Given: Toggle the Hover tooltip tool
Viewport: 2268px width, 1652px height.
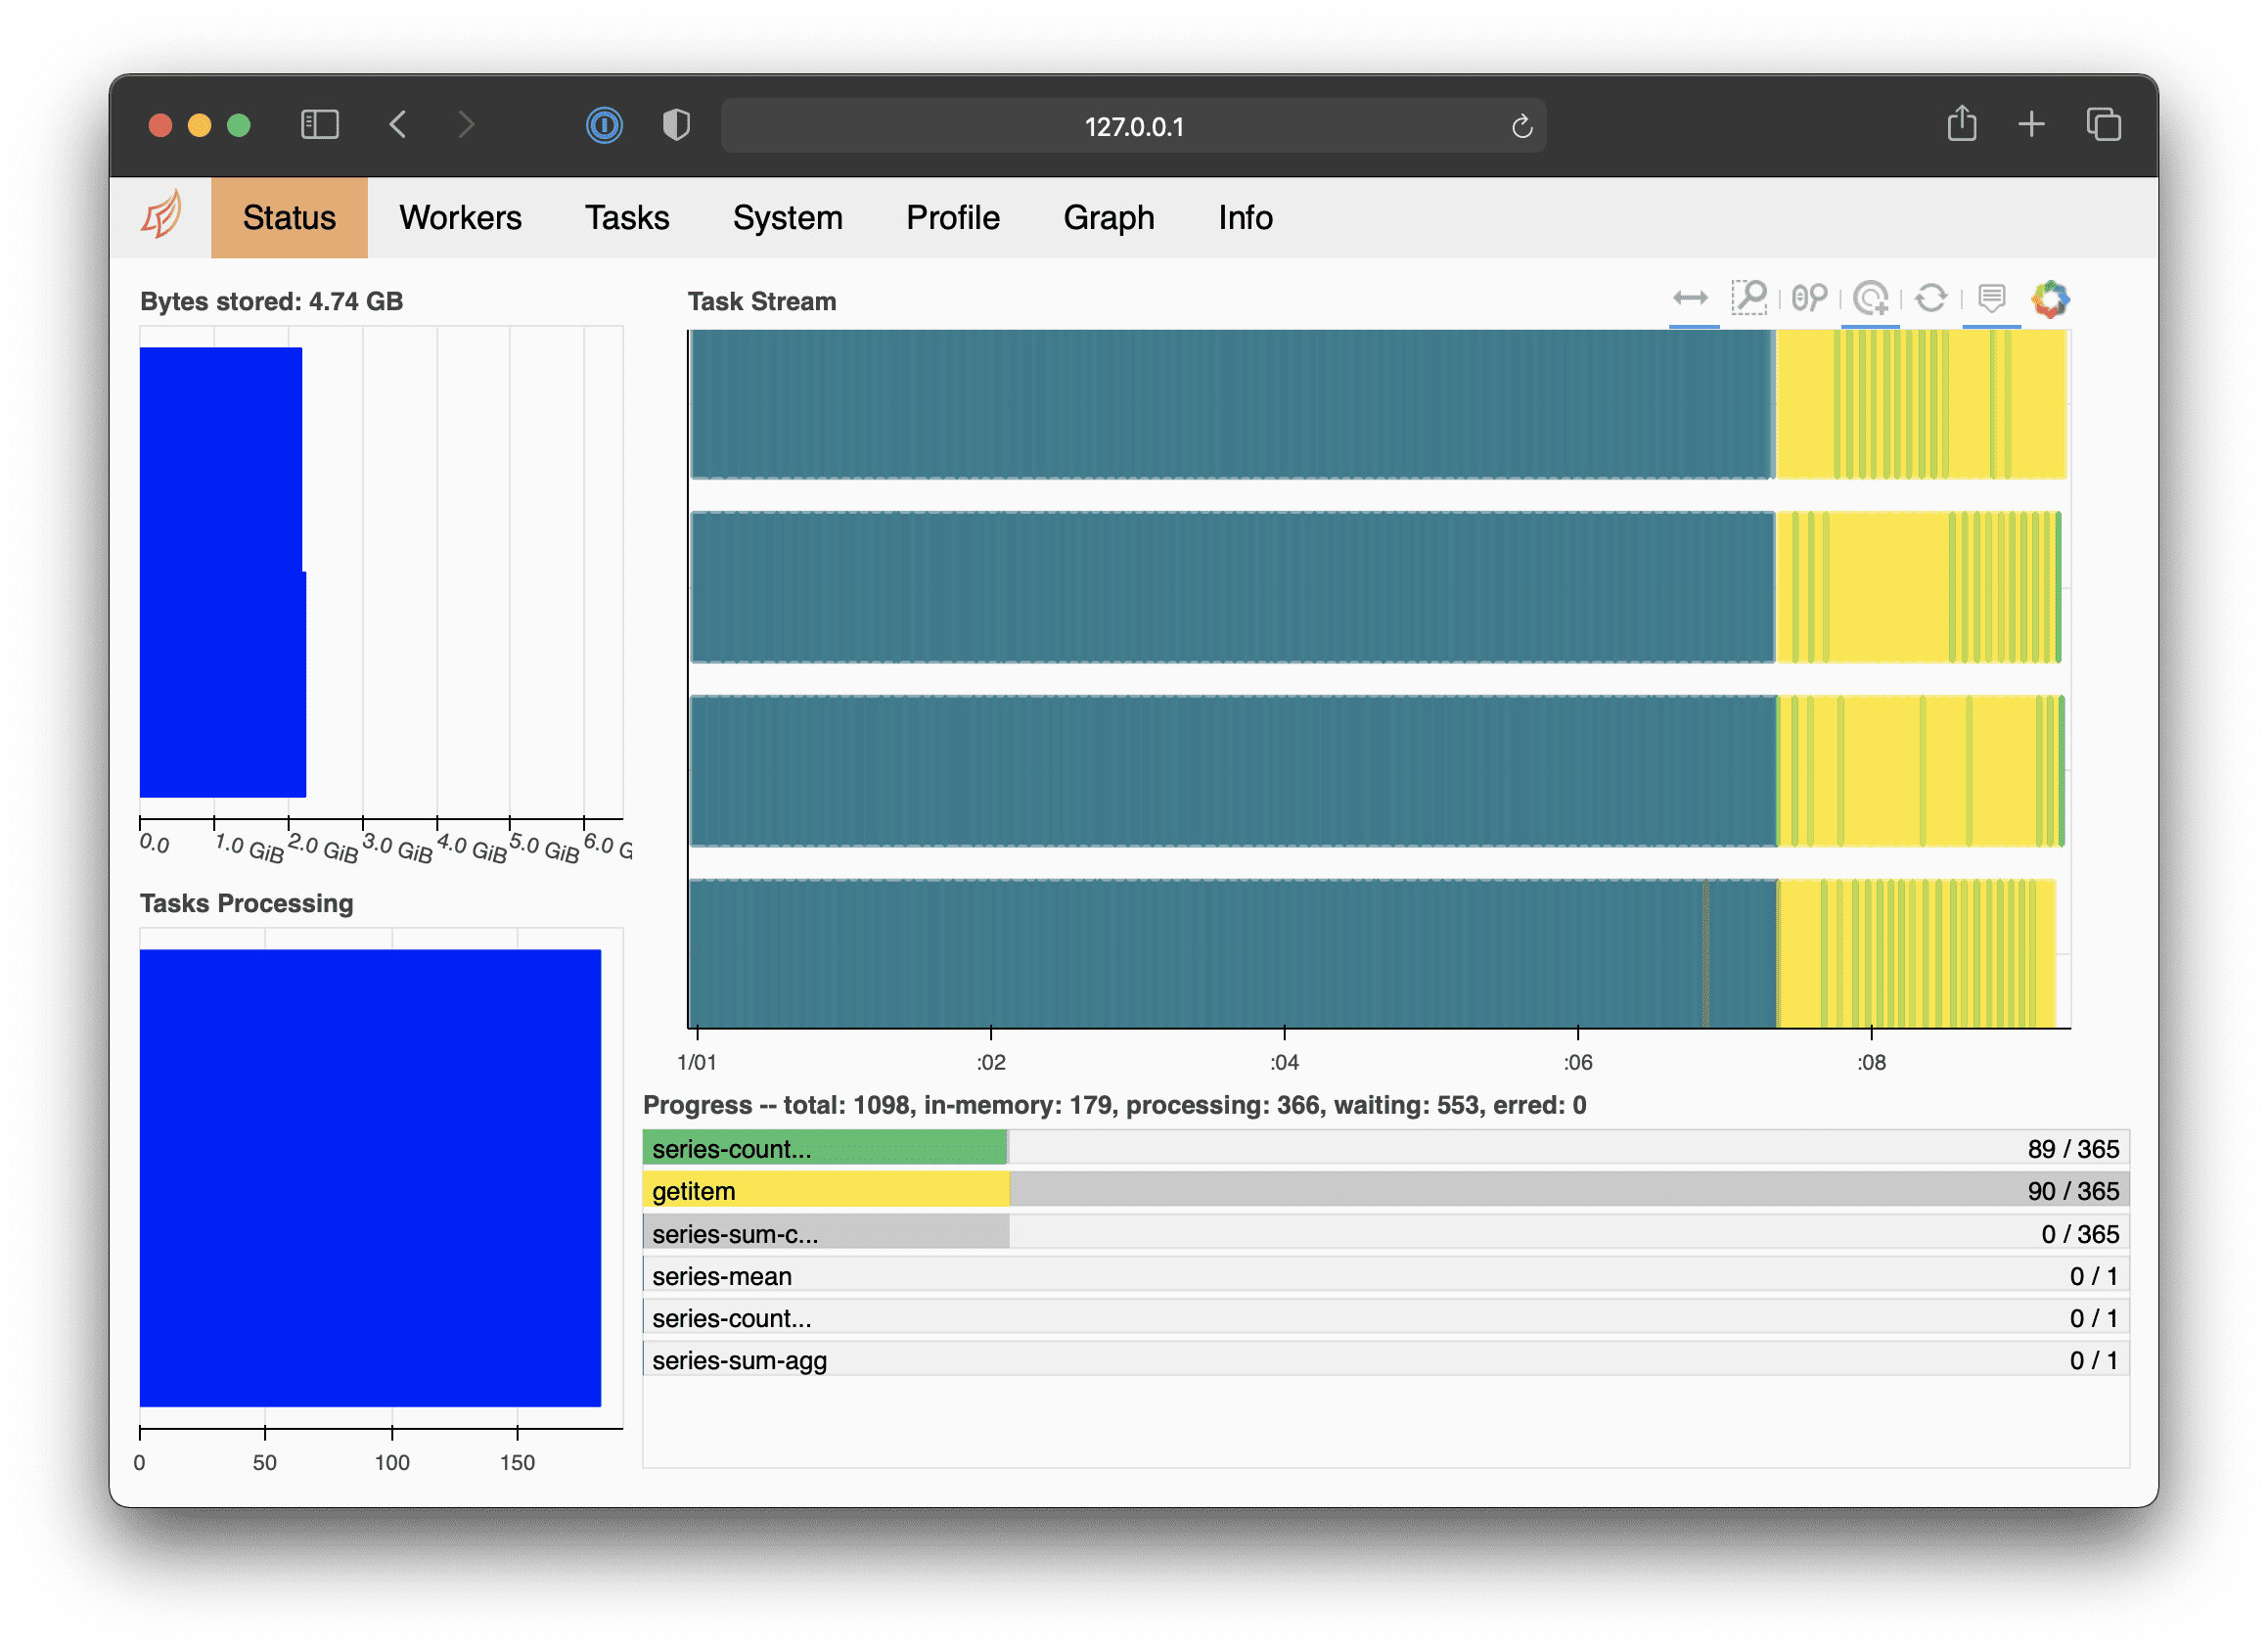Looking at the screenshot, I should tap(1994, 298).
